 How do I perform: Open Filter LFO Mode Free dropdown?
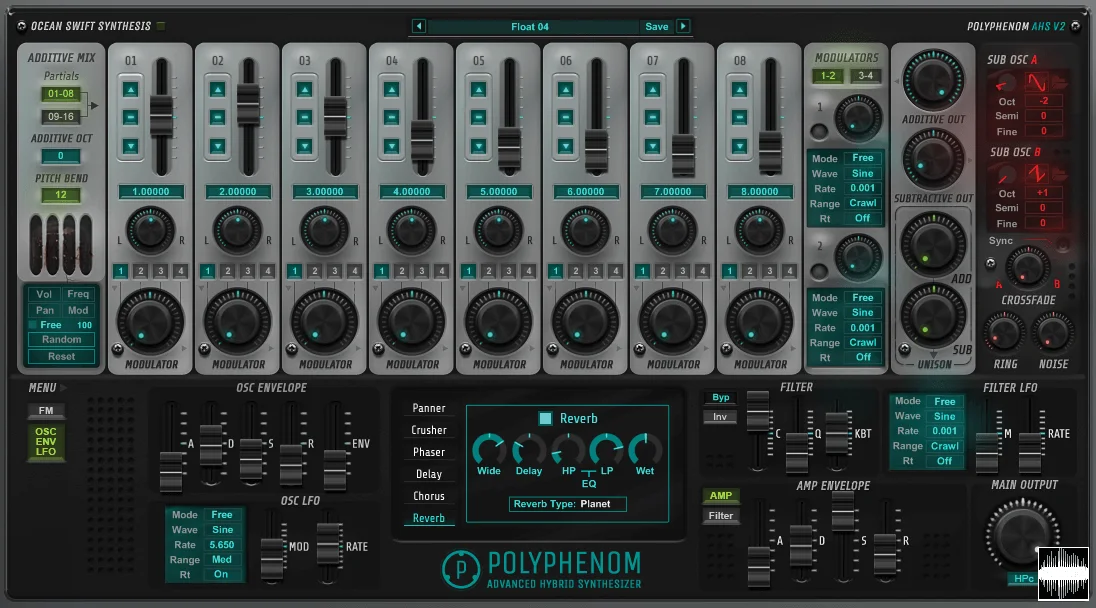[x=944, y=402]
